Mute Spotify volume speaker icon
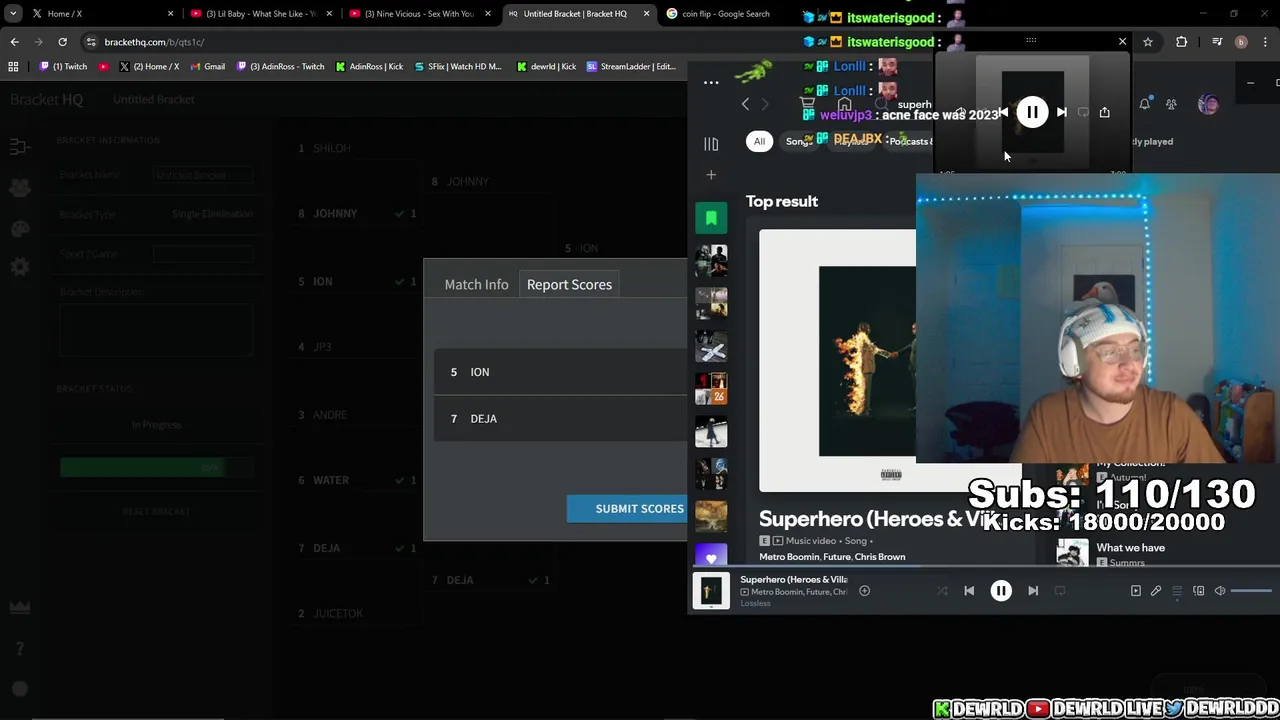1280x720 pixels. [x=1220, y=591]
